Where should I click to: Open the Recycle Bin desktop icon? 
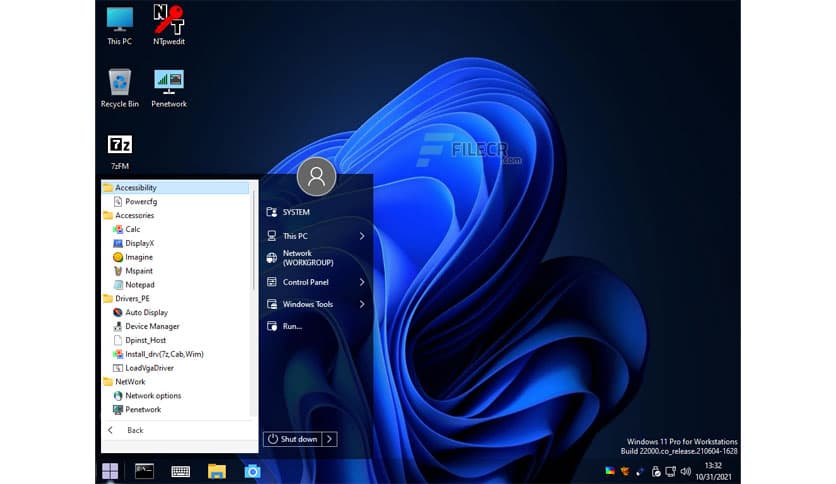(119, 85)
